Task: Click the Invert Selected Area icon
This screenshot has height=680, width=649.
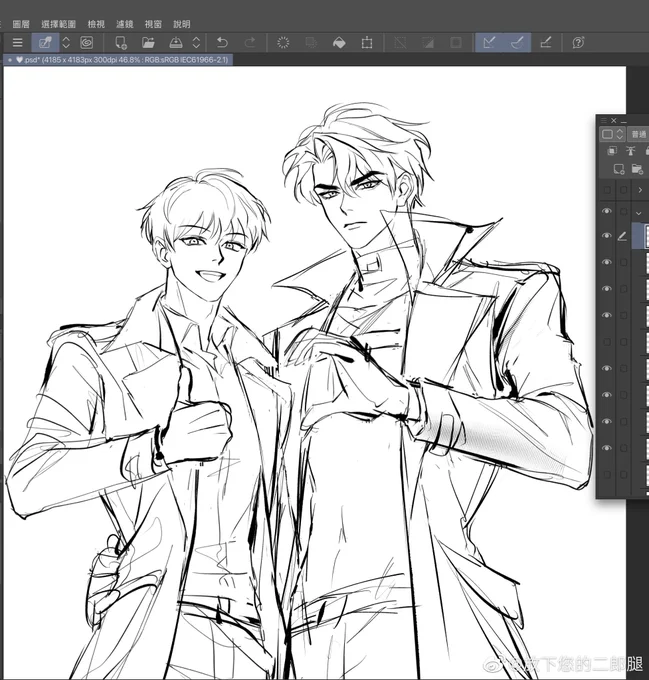Action: pos(428,42)
